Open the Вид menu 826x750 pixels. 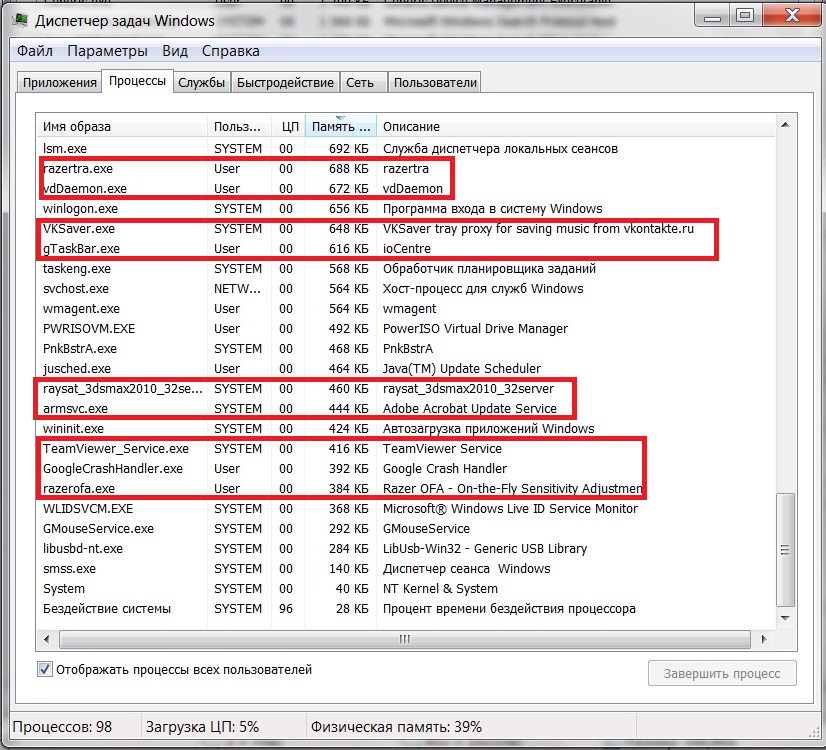click(x=175, y=51)
